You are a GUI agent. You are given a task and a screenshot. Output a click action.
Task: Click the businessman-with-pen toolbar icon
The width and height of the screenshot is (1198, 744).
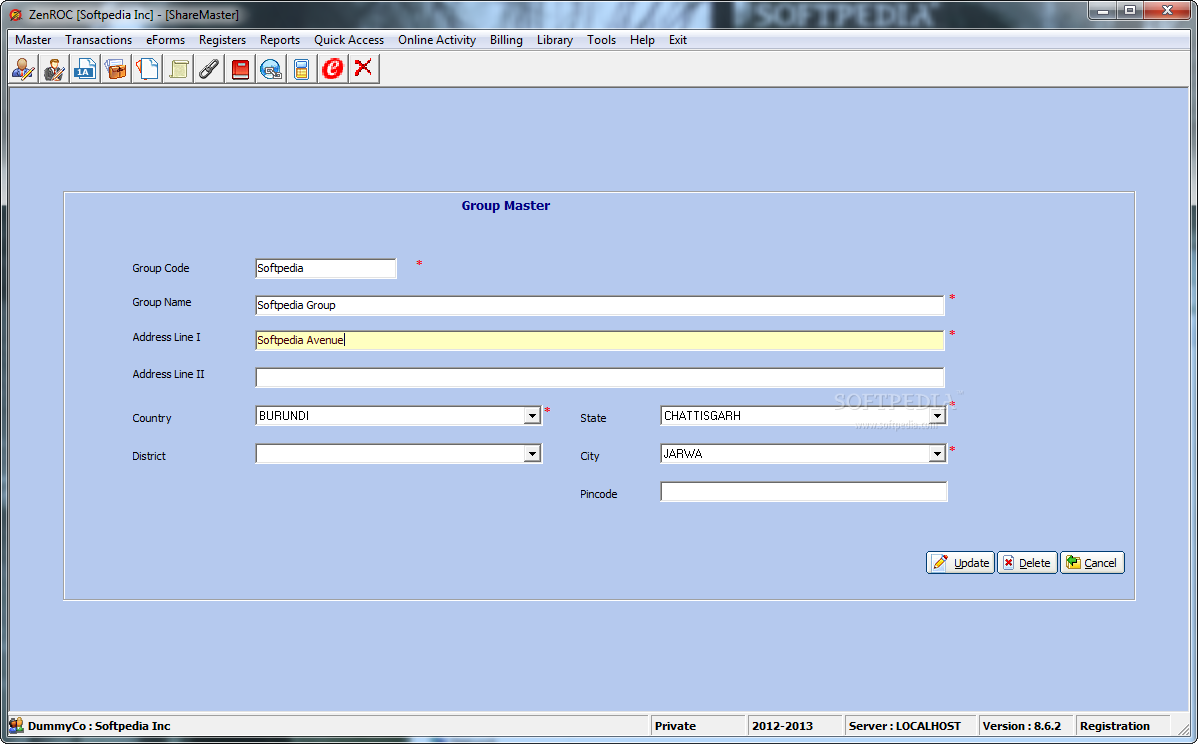pos(54,70)
